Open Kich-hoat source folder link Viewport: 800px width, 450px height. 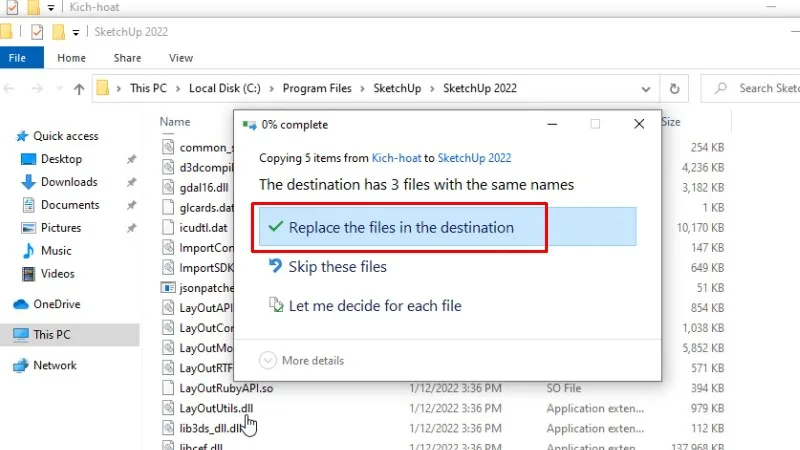click(x=398, y=158)
